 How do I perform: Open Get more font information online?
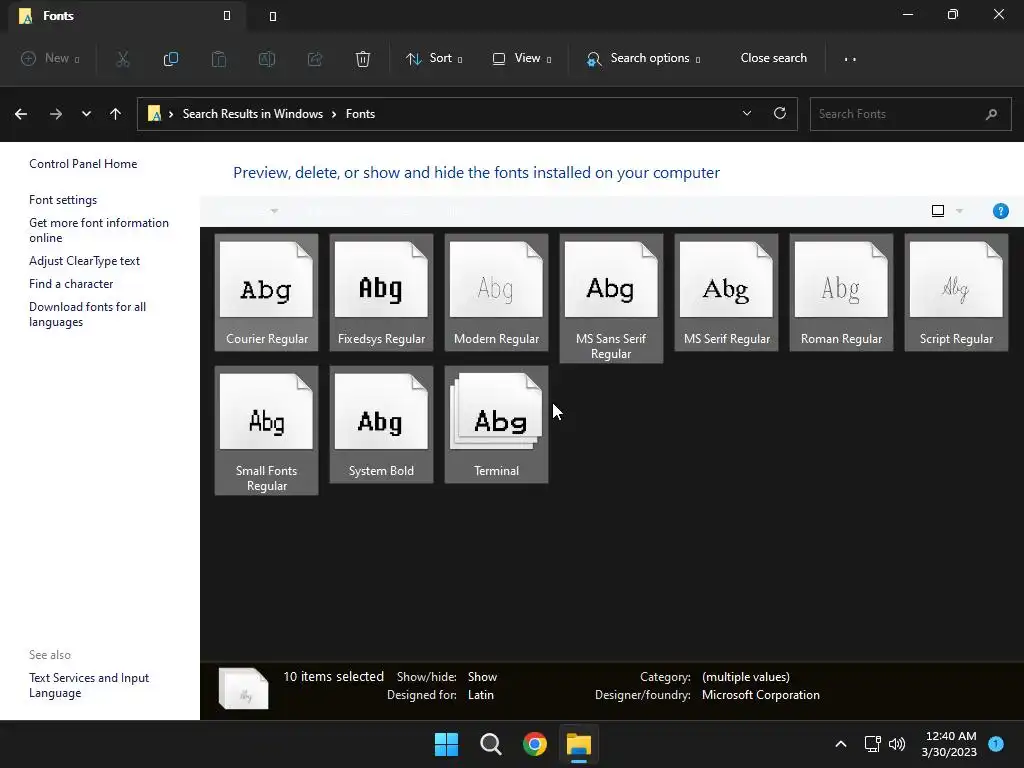click(x=99, y=231)
